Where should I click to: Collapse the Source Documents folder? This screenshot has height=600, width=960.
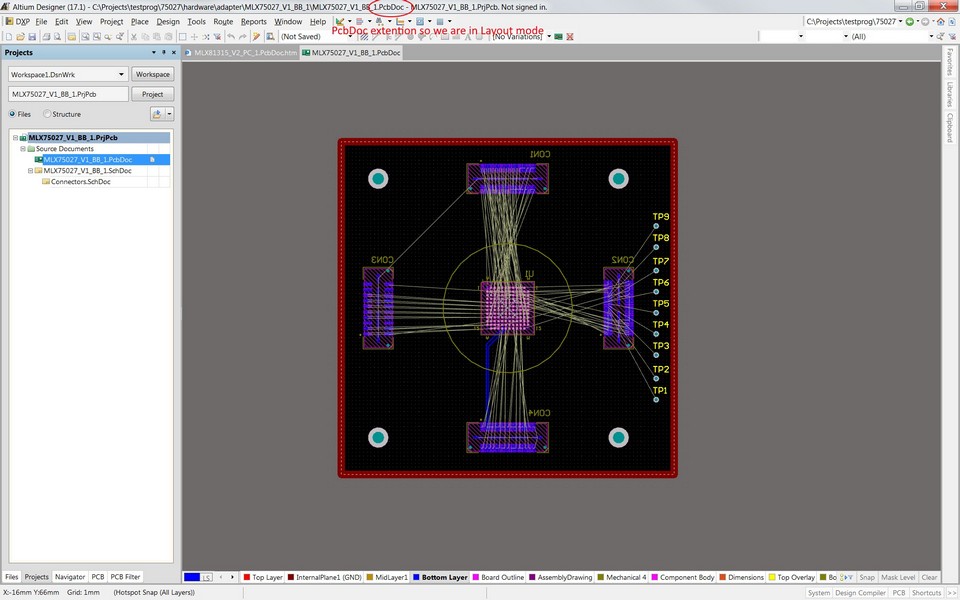(23, 149)
